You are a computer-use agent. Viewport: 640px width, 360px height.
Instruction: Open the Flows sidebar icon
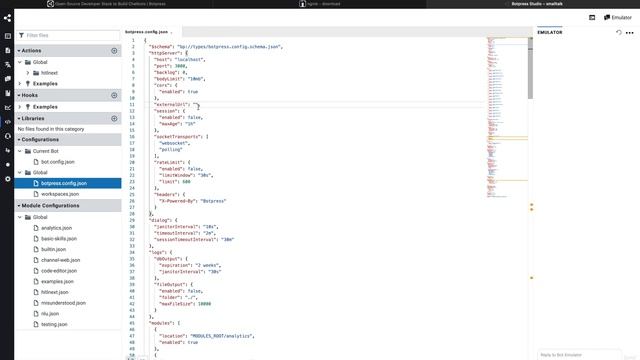pyautogui.click(x=7, y=36)
